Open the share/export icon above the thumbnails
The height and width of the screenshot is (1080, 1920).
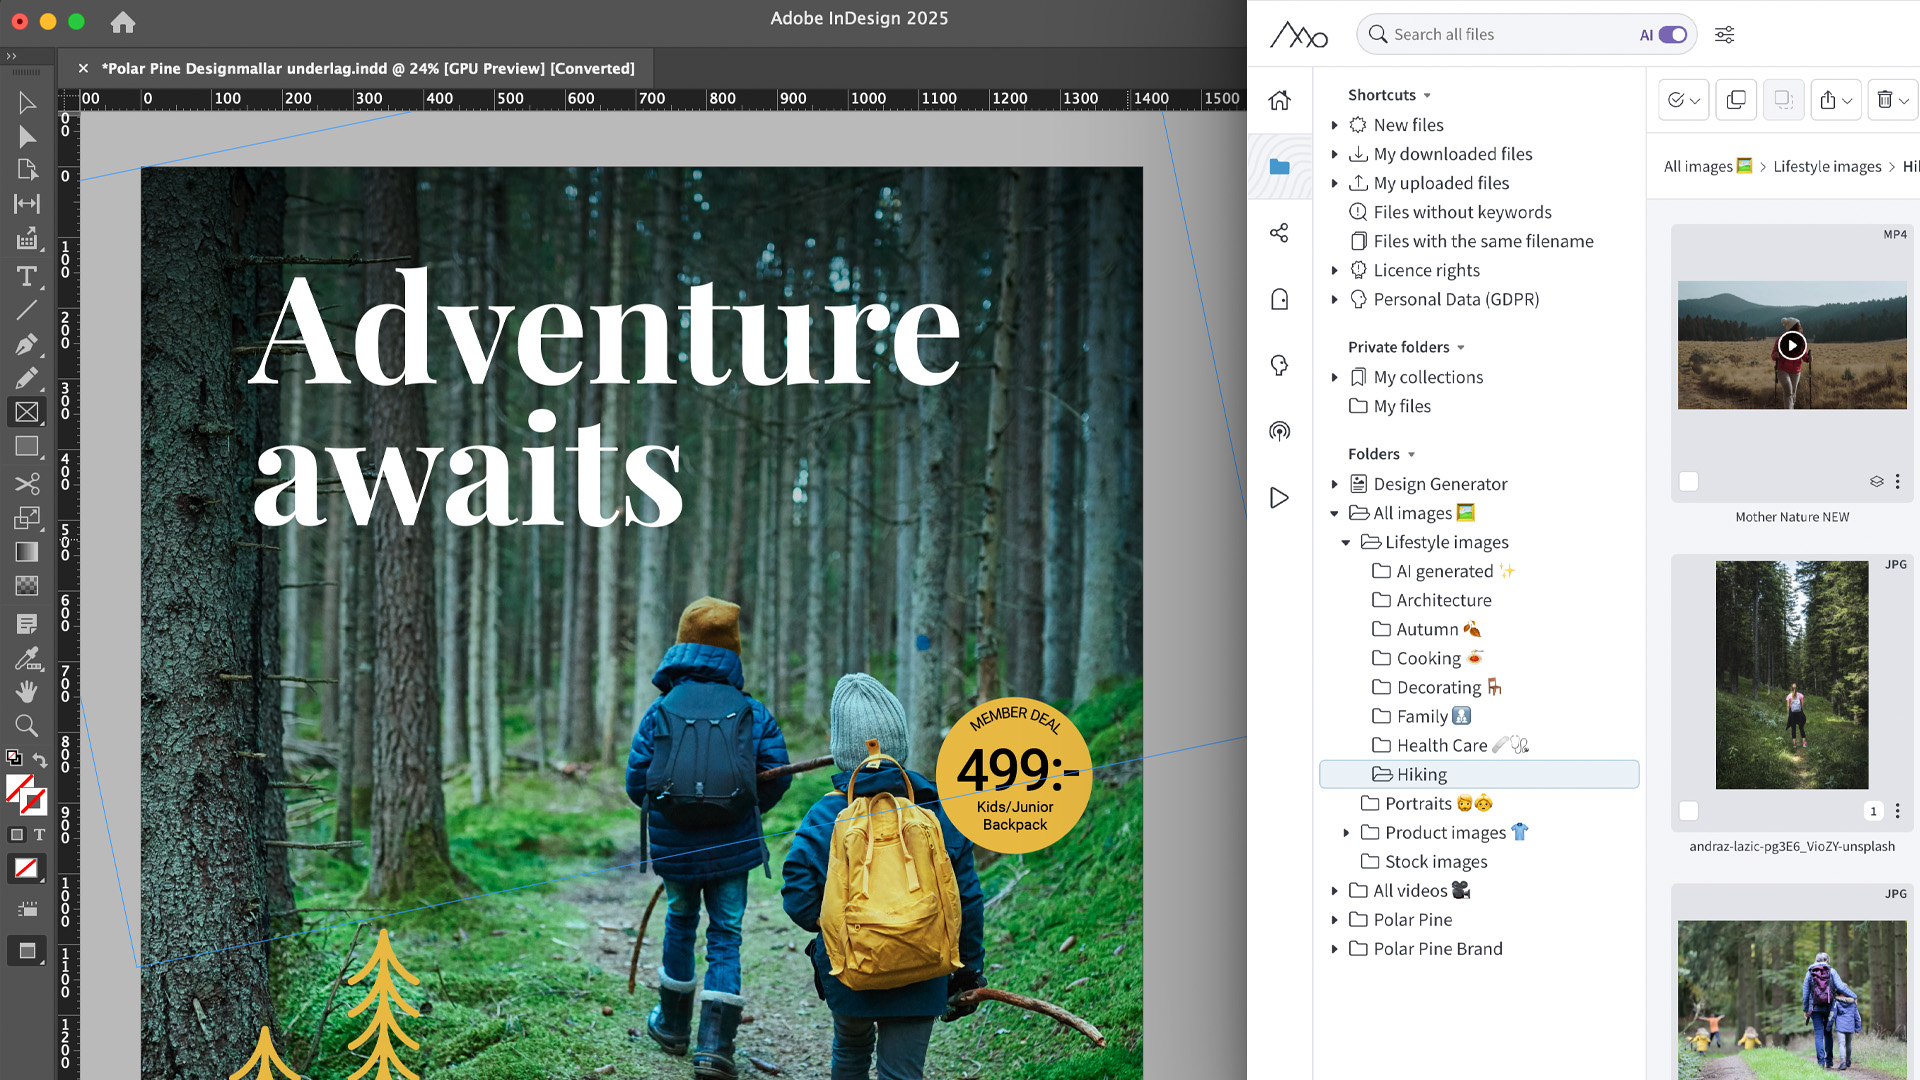pyautogui.click(x=1829, y=100)
